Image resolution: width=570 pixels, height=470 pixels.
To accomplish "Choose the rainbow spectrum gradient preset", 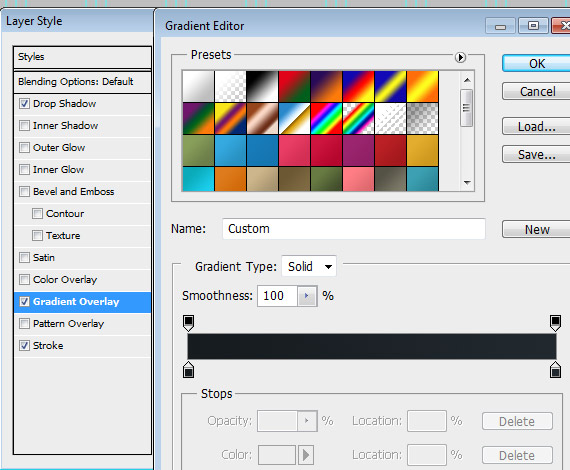I will pyautogui.click(x=326, y=118).
